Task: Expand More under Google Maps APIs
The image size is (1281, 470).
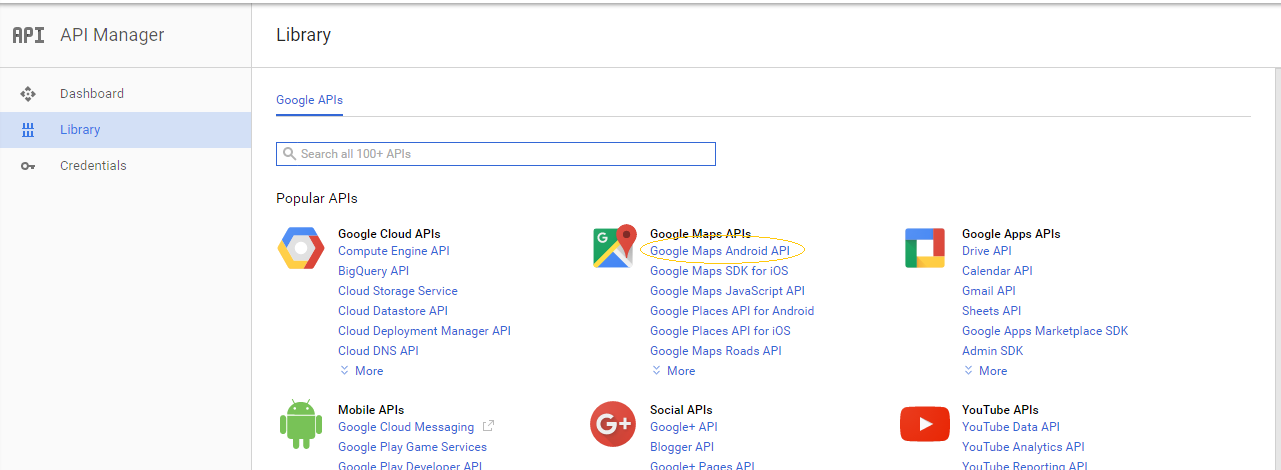Action: point(673,371)
